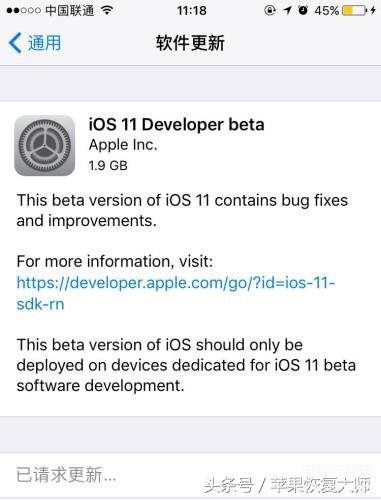Tap the 中国联通 carrier label
This screenshot has height=500, width=381.
coord(70,10)
